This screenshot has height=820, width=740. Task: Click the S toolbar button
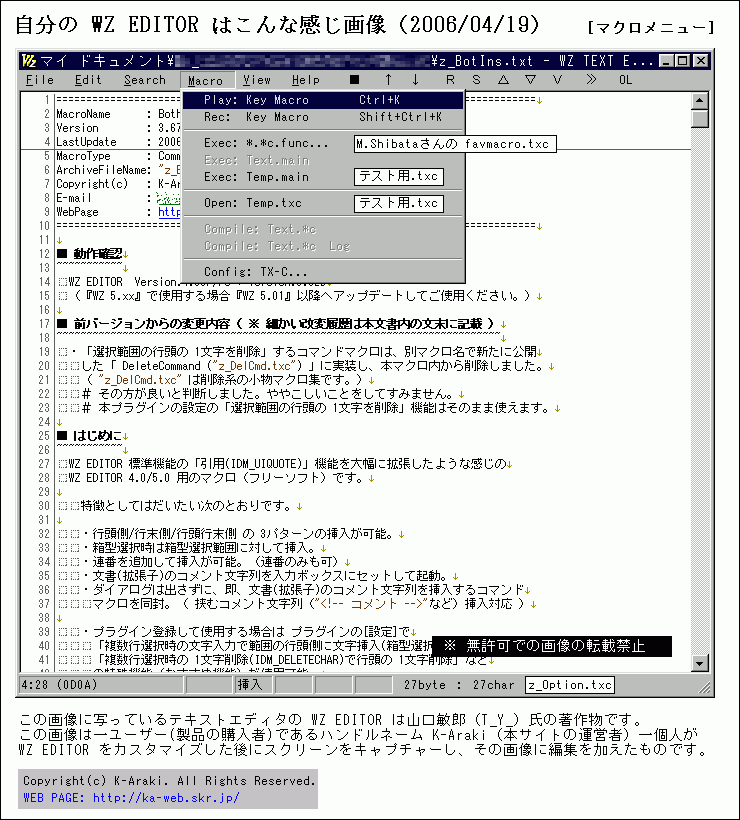(476, 80)
